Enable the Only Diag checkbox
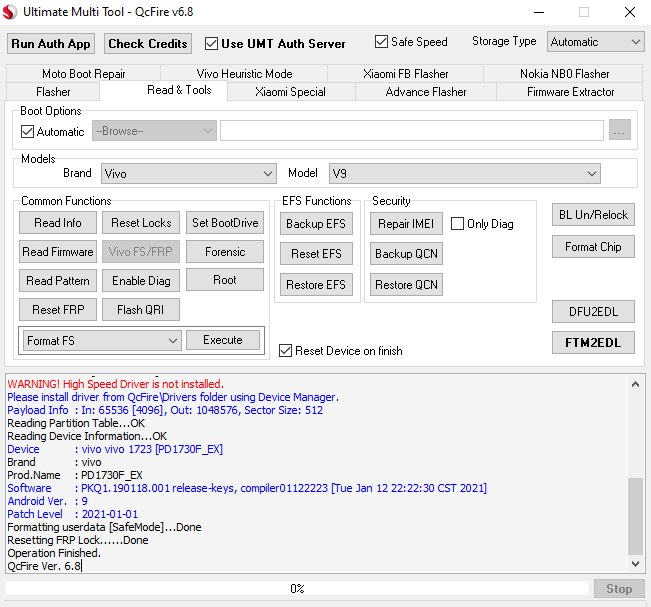This screenshot has height=607, width=651. 458,224
